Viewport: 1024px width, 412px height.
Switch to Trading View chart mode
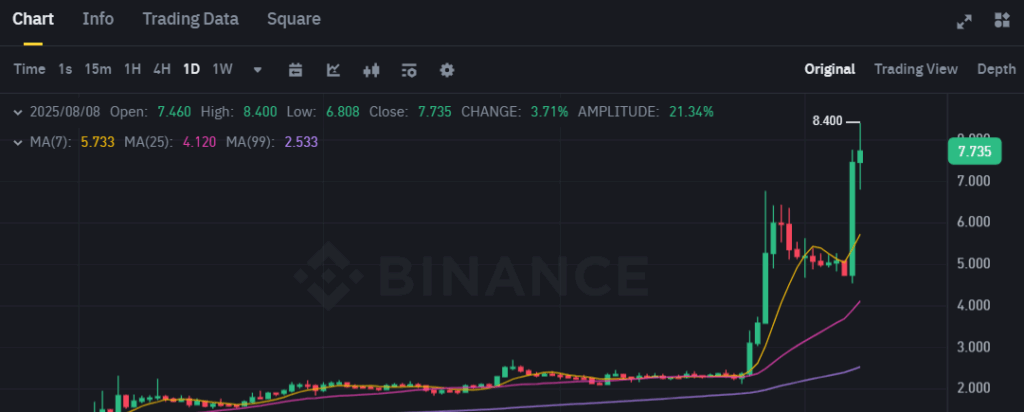915,69
